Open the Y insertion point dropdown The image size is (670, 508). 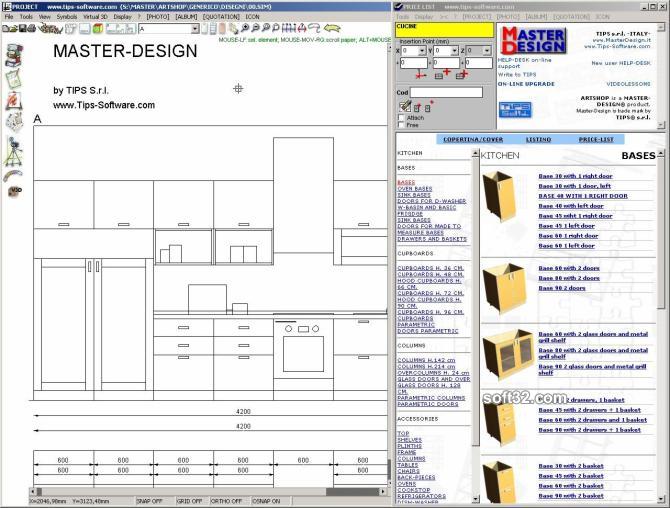[x=455, y=51]
